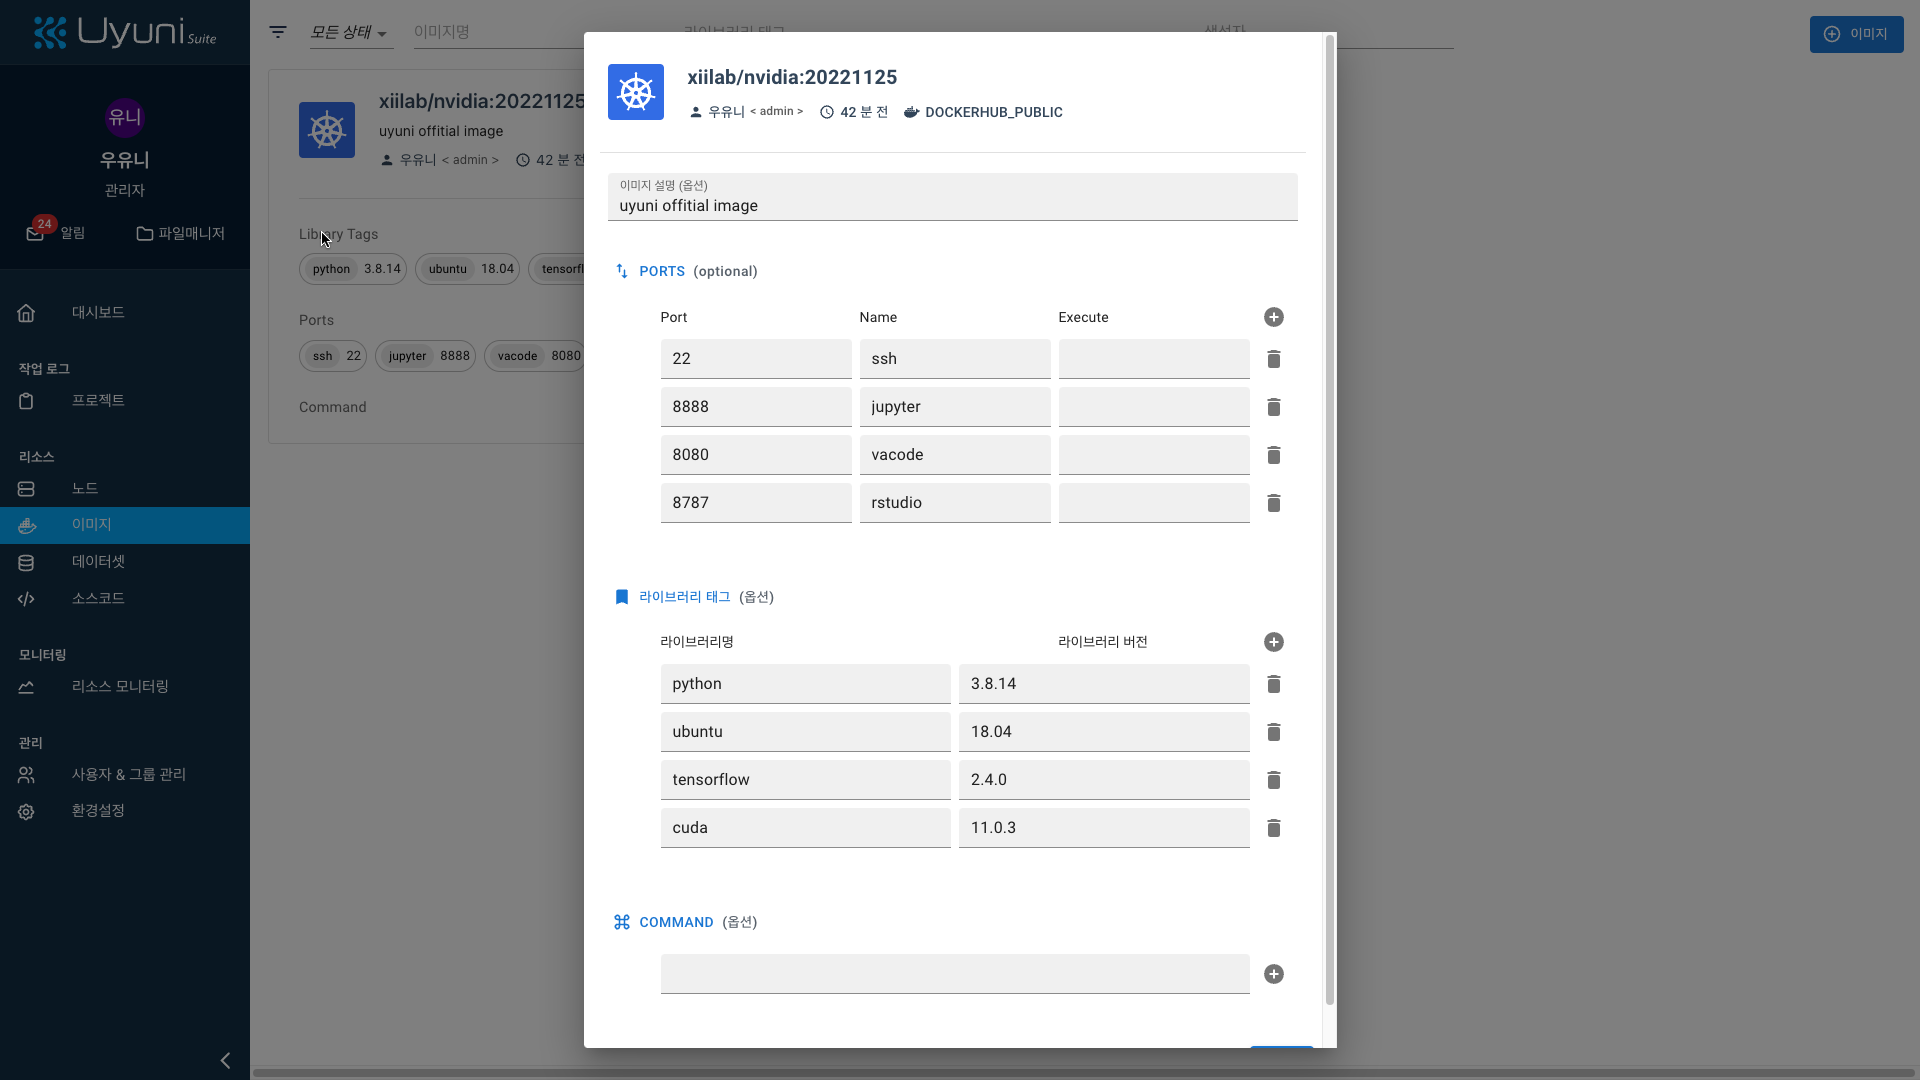1920x1080 pixels.
Task: Click DOCKERHUB_PUBLIC label in dialog header
Action: pyautogui.click(x=993, y=112)
